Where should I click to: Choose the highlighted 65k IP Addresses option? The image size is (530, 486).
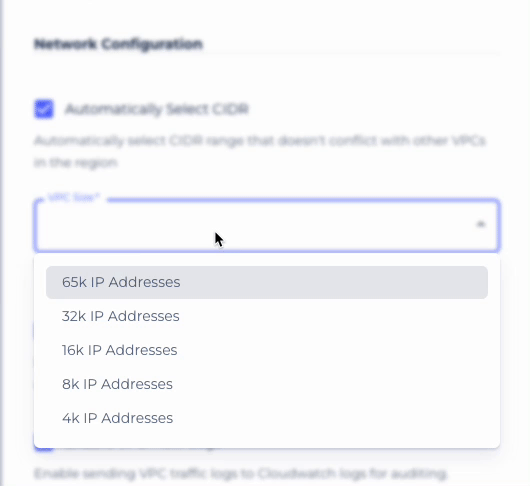pos(267,282)
